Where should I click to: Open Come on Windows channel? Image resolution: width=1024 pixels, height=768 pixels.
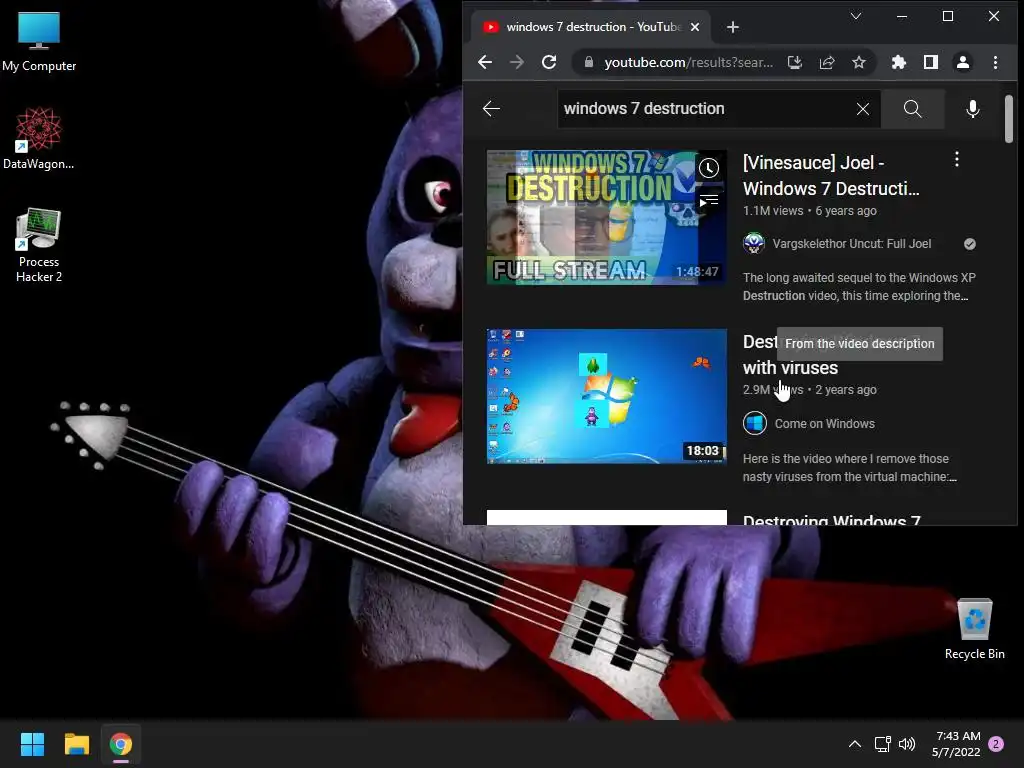[824, 423]
